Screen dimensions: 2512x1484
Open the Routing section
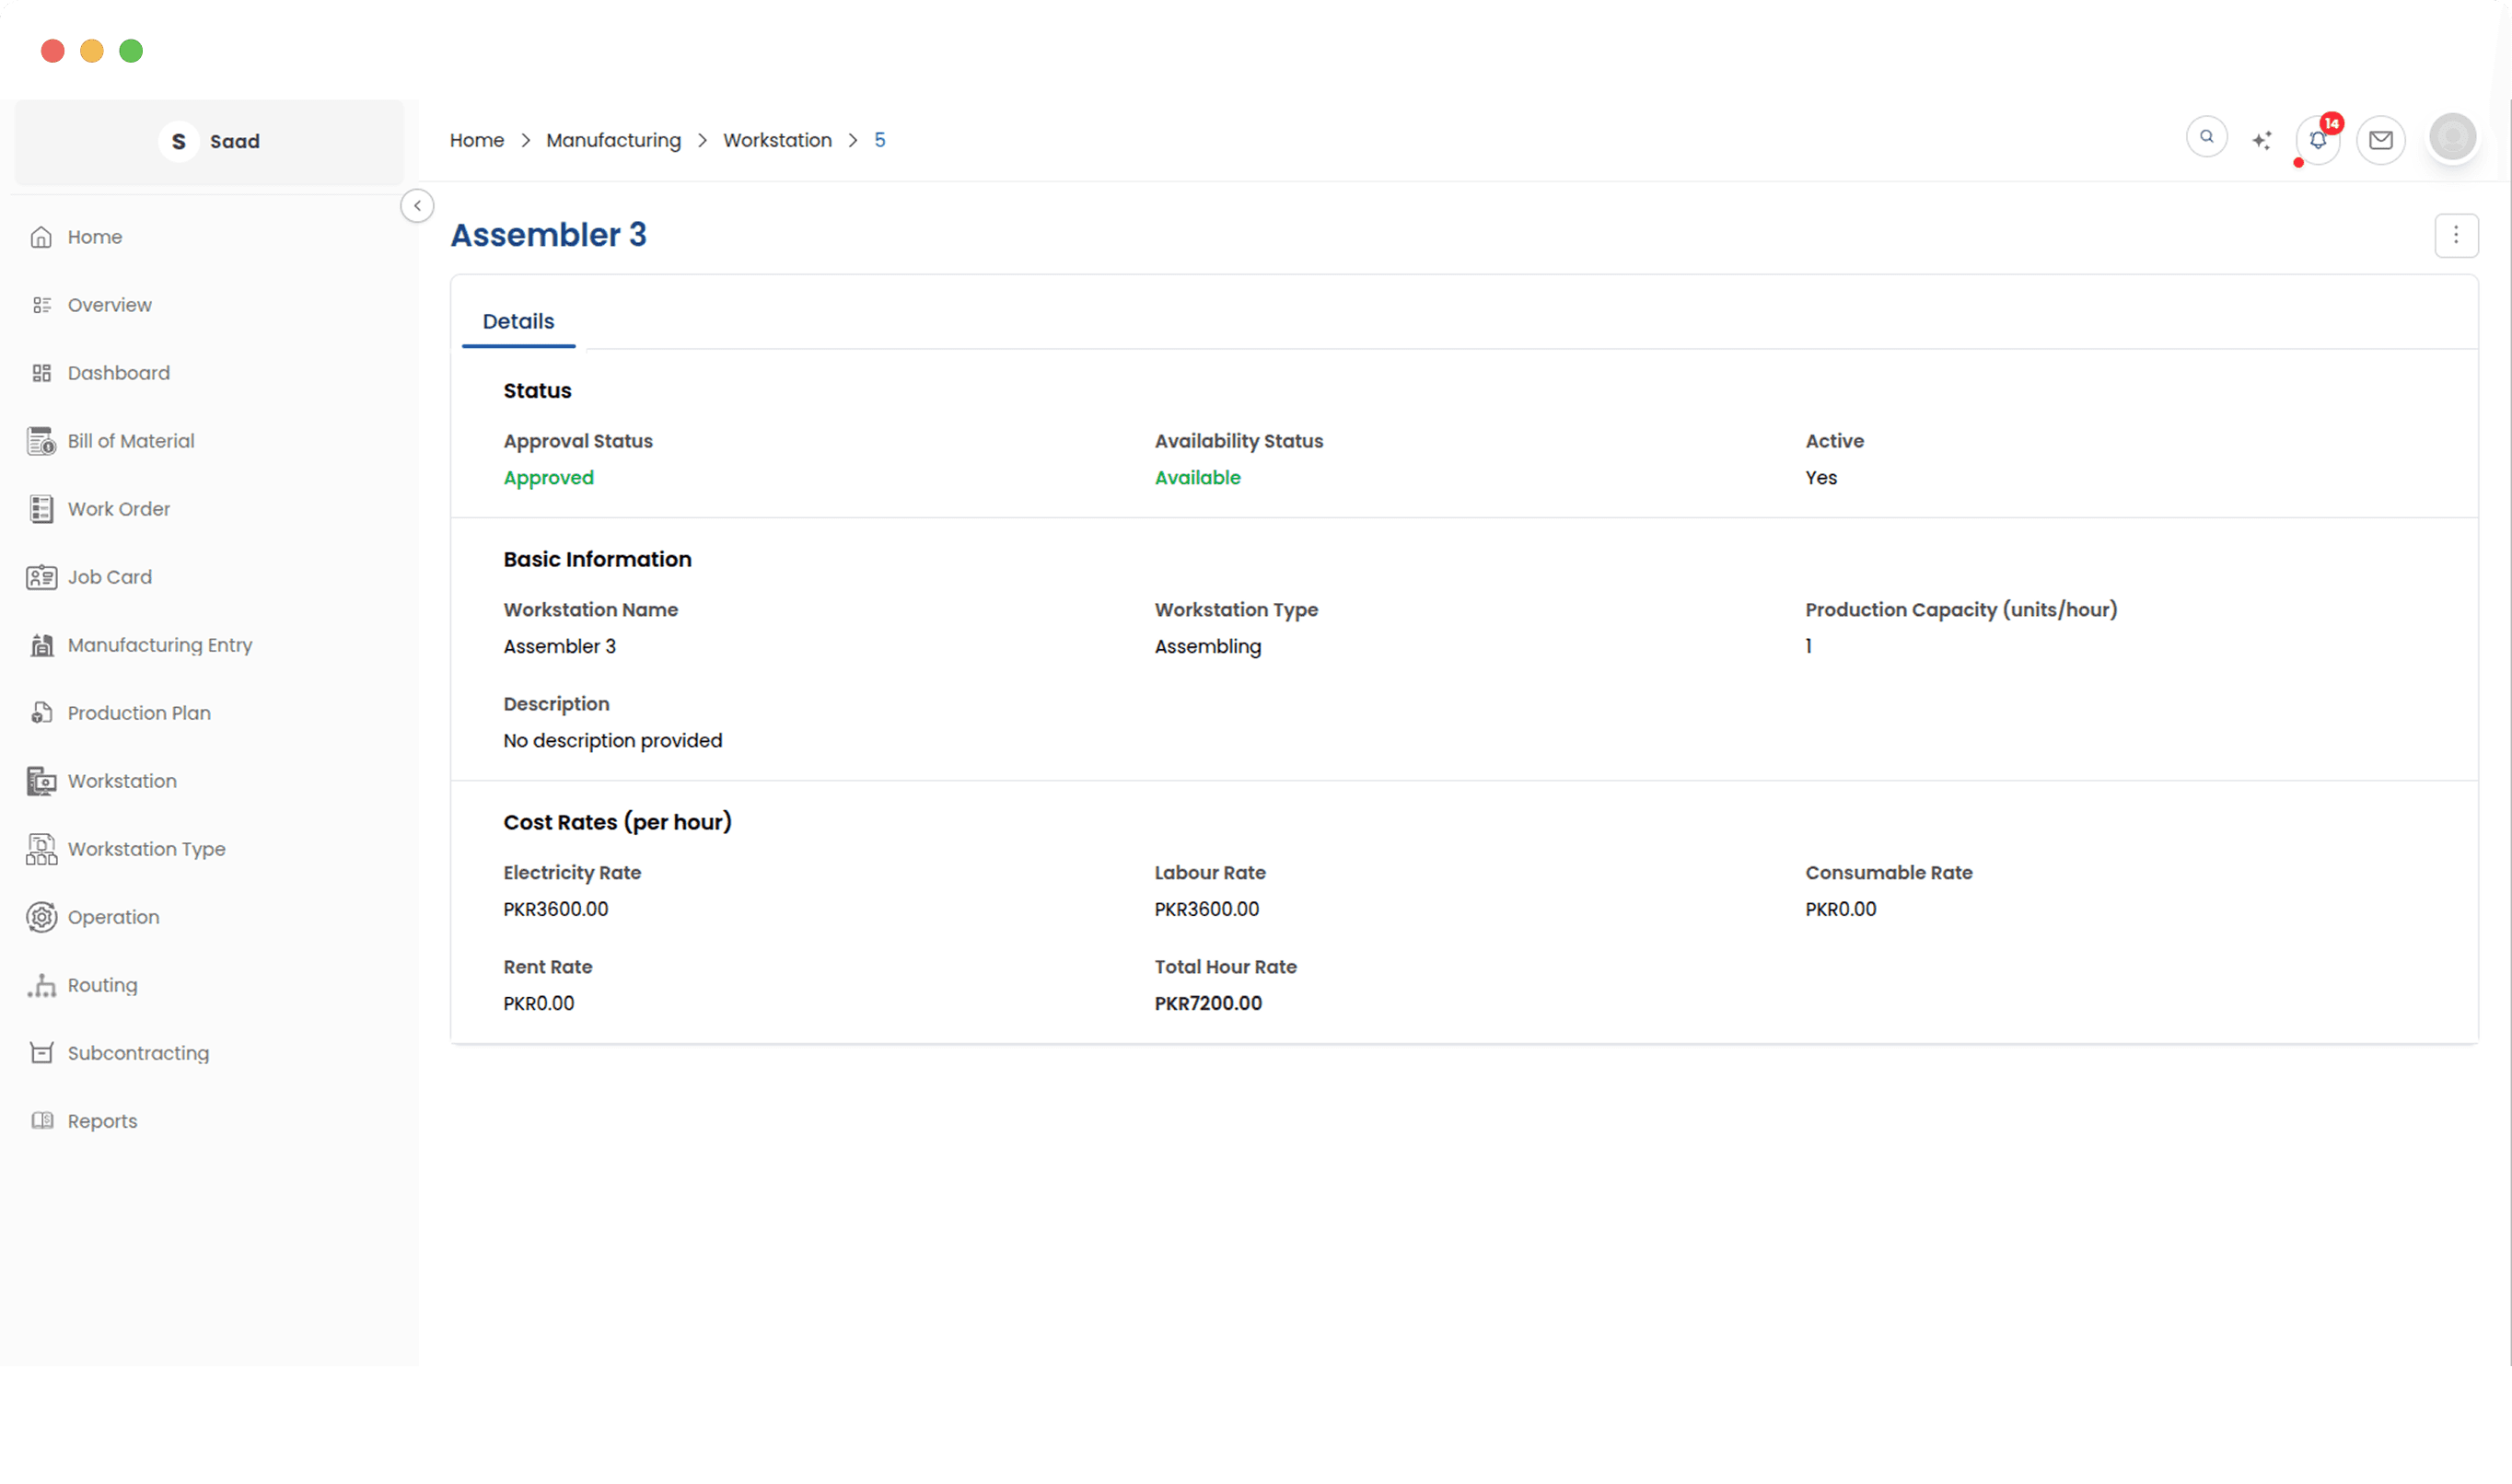[x=102, y=984]
